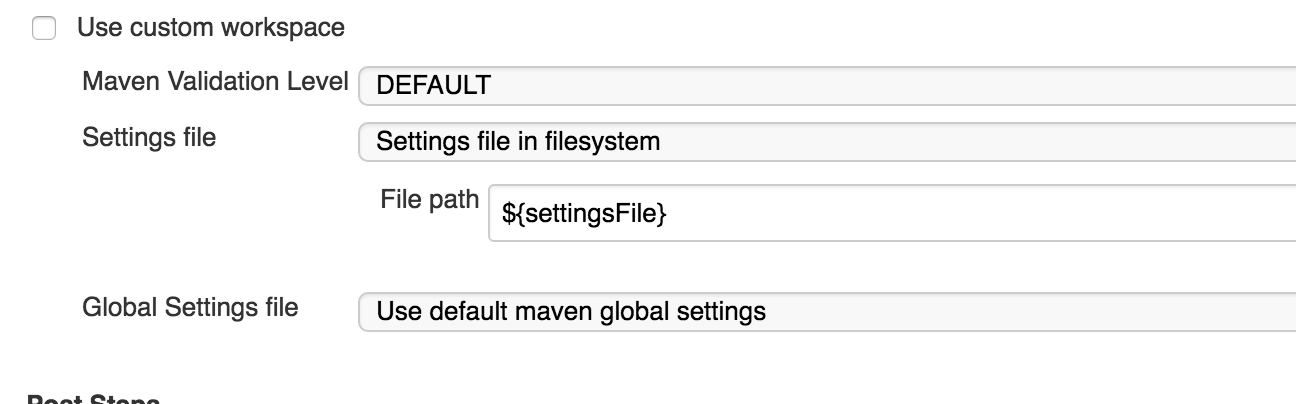Click "Use default maven global settings" text
The width and height of the screenshot is (1296, 404).
point(571,312)
